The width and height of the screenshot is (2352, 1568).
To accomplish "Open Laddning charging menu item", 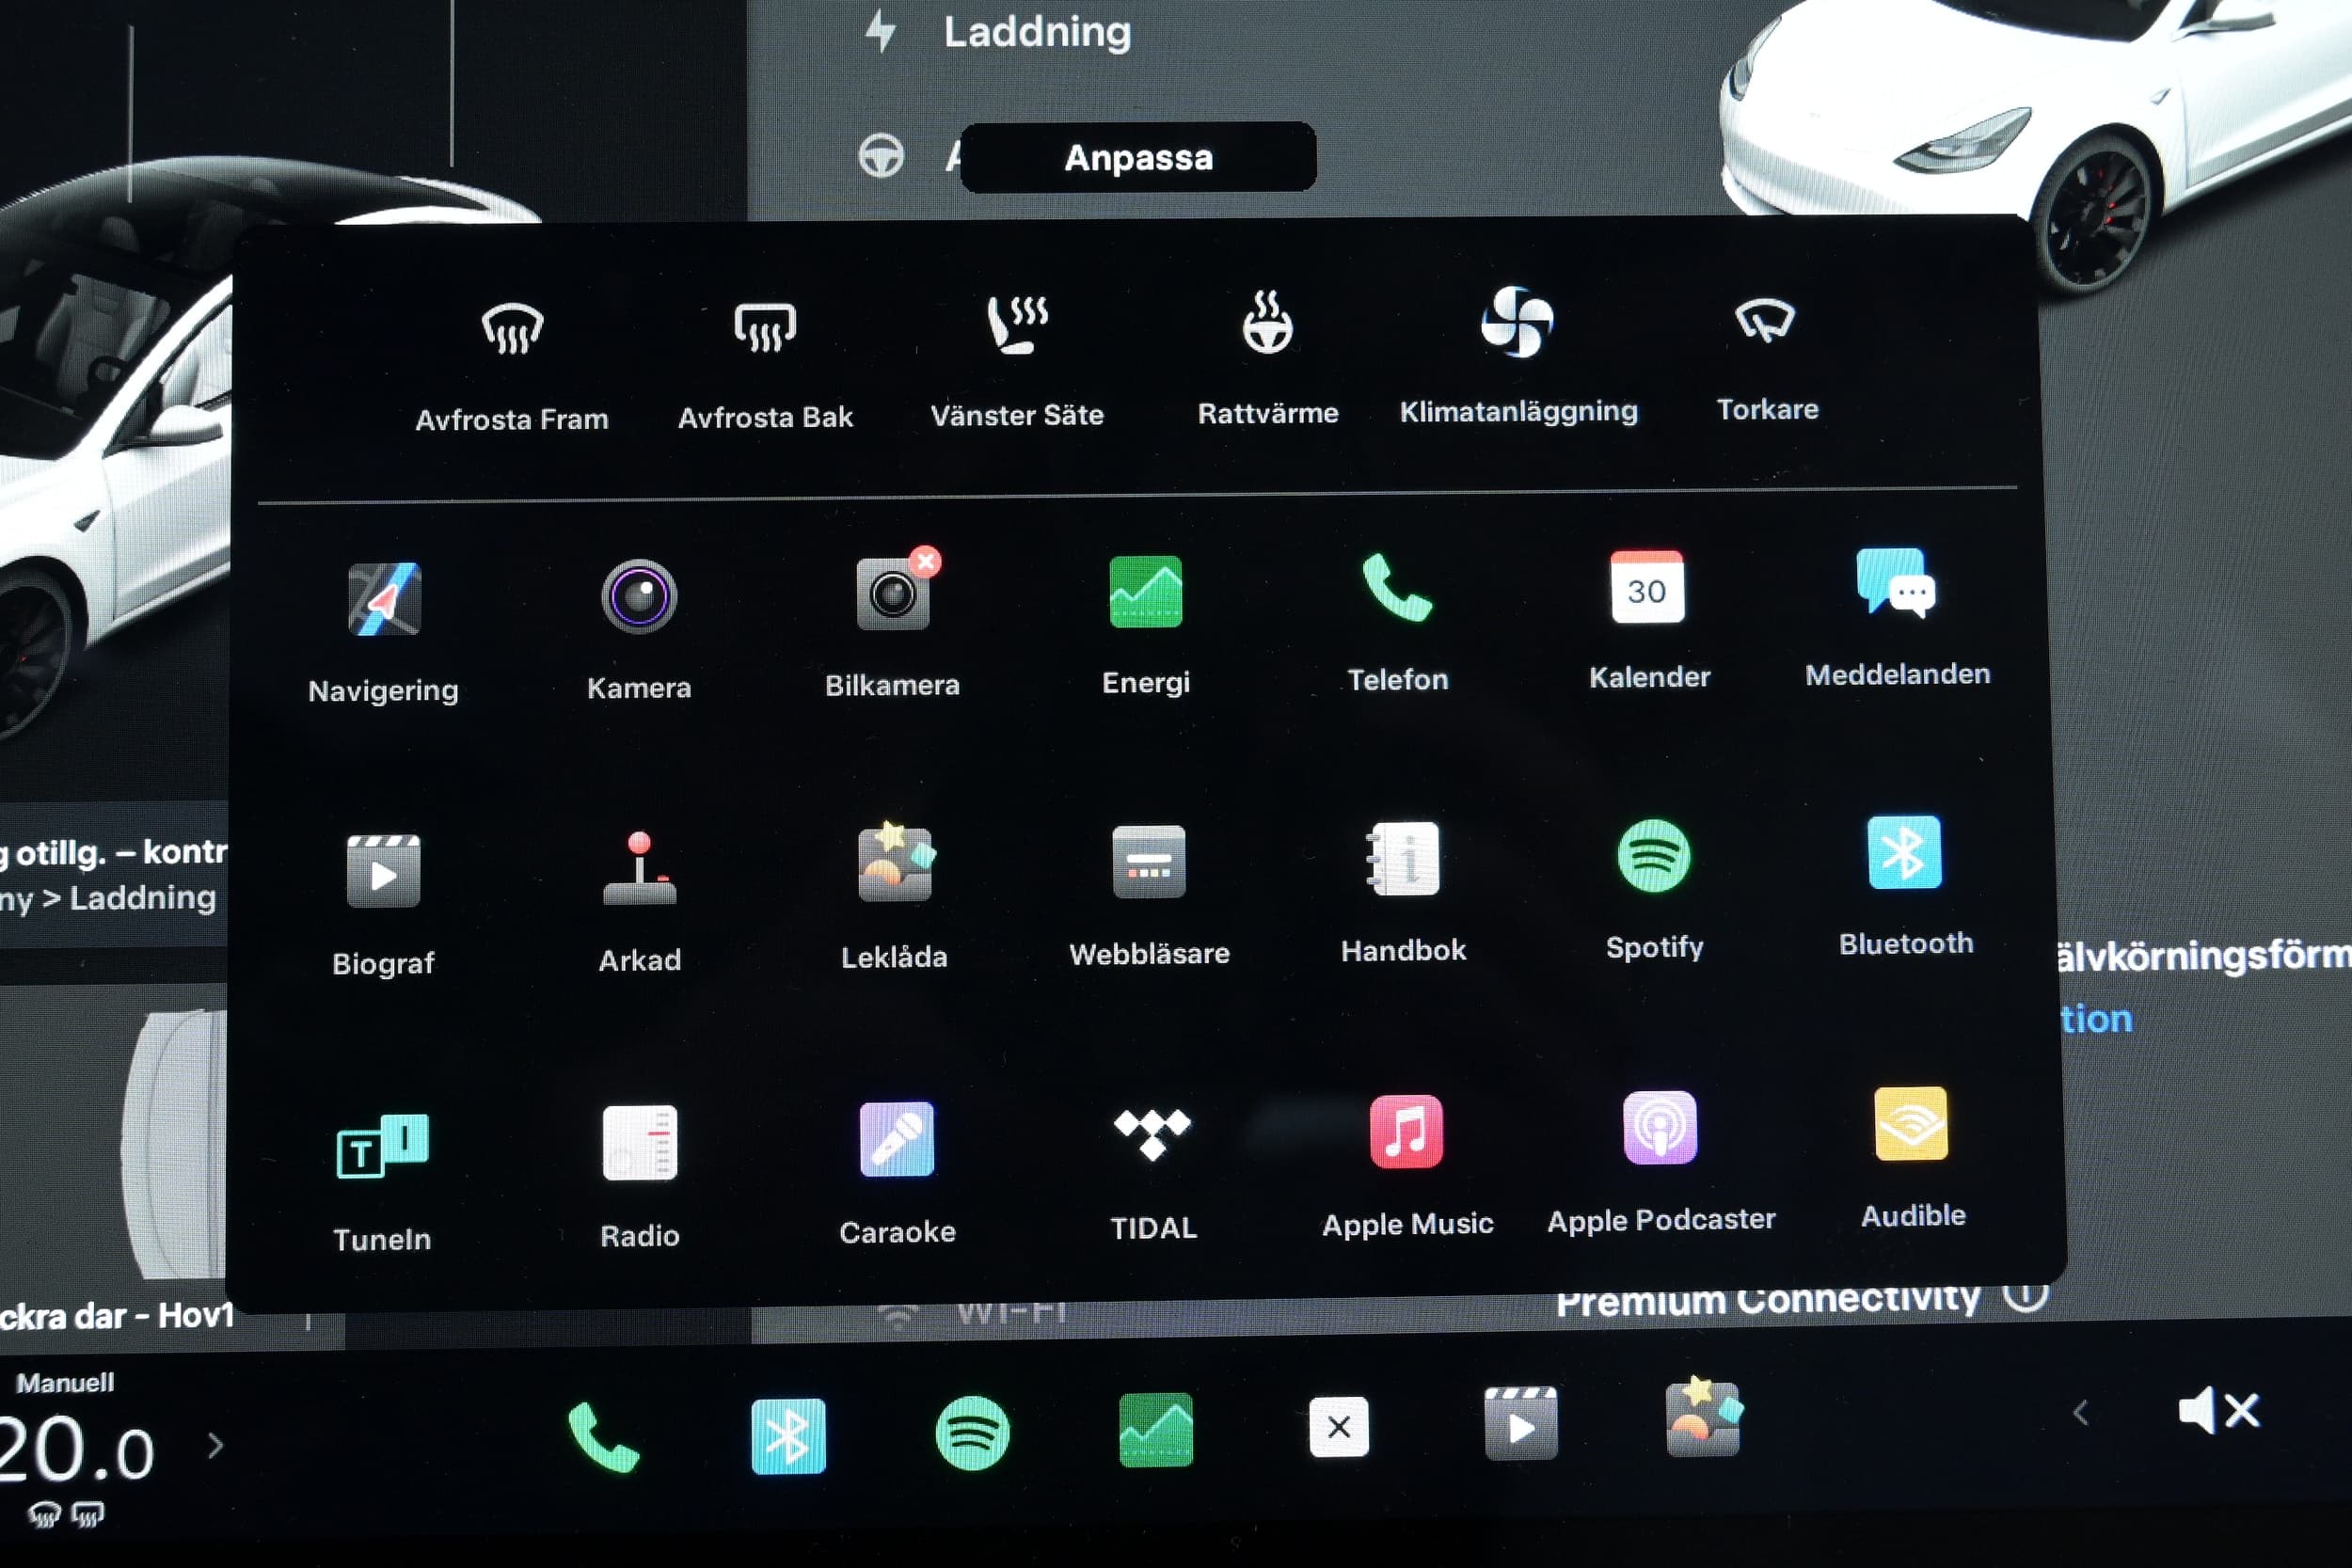I will (x=1000, y=32).
